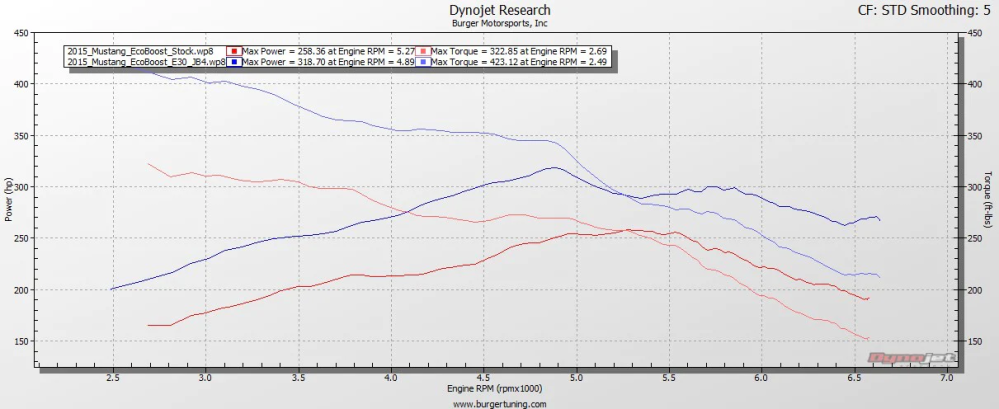Click the Burger Motorsports, Inc subtitle
The width and height of the screenshot is (999, 409).
500,23
